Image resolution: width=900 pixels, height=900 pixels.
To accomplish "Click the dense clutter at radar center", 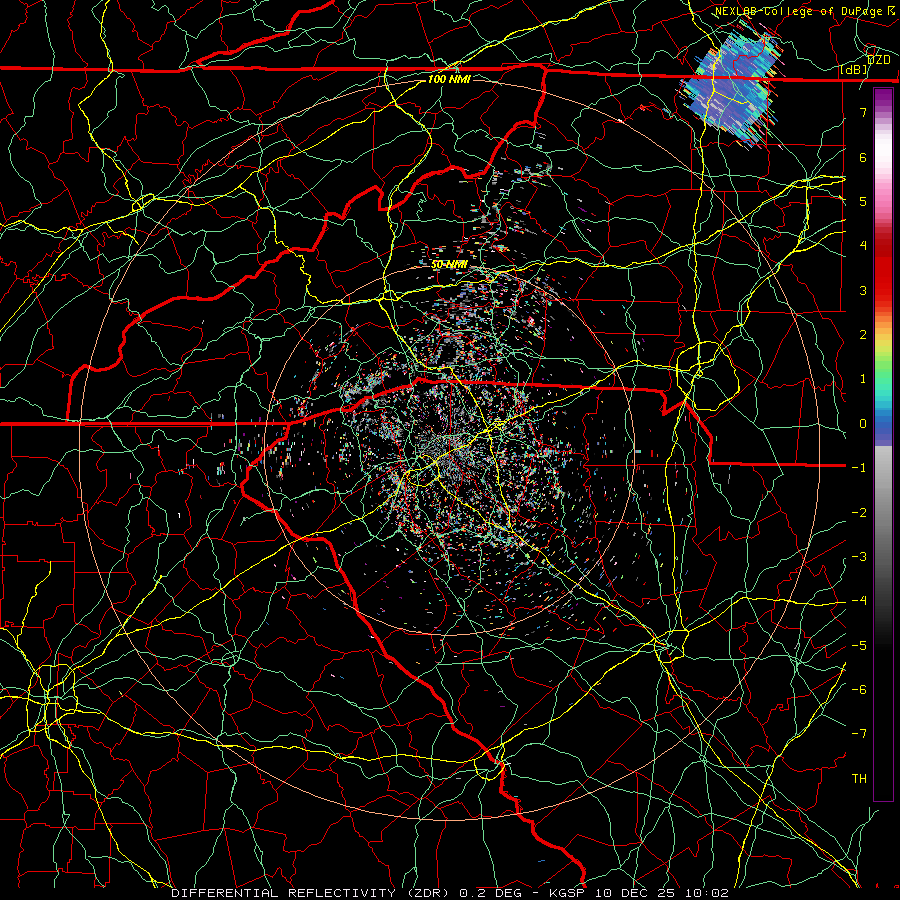I will (451, 451).
